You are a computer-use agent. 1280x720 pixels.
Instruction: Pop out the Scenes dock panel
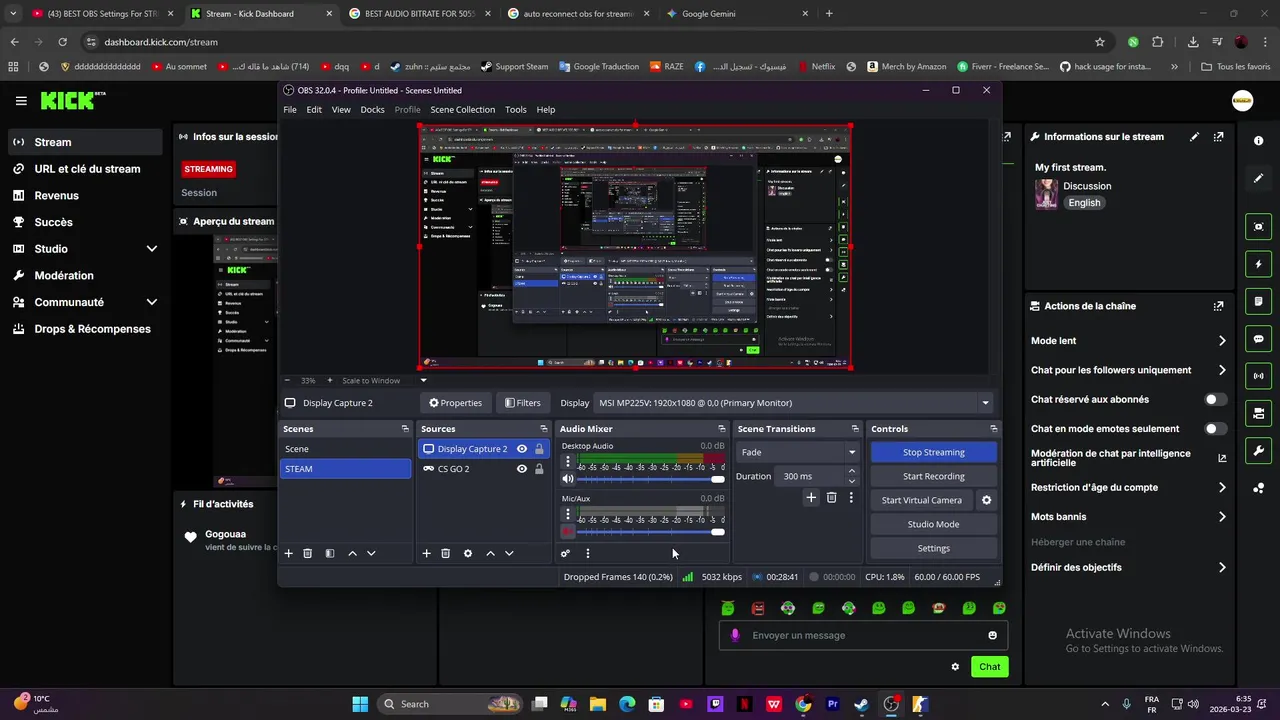click(x=405, y=429)
